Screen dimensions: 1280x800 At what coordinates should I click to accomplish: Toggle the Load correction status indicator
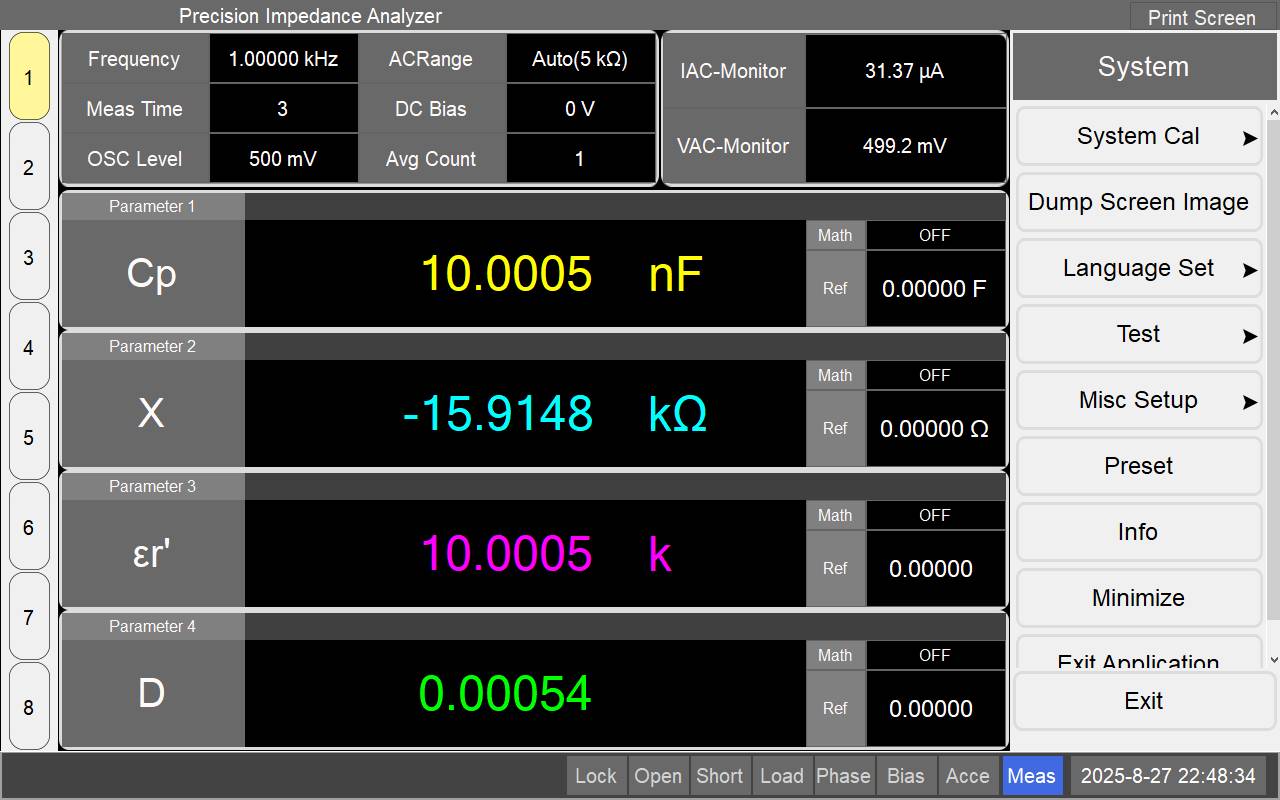pyautogui.click(x=782, y=776)
